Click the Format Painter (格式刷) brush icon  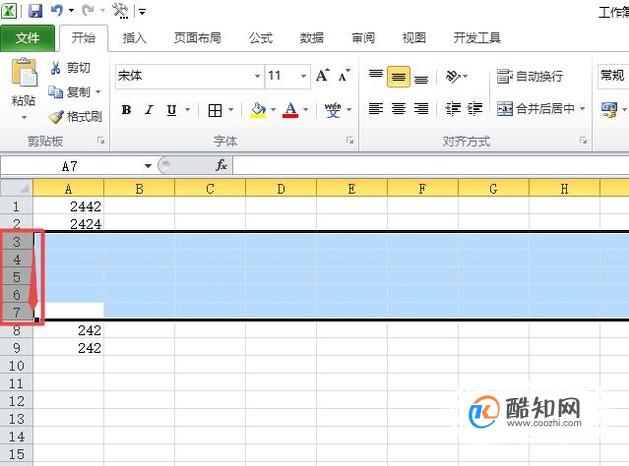click(56, 117)
